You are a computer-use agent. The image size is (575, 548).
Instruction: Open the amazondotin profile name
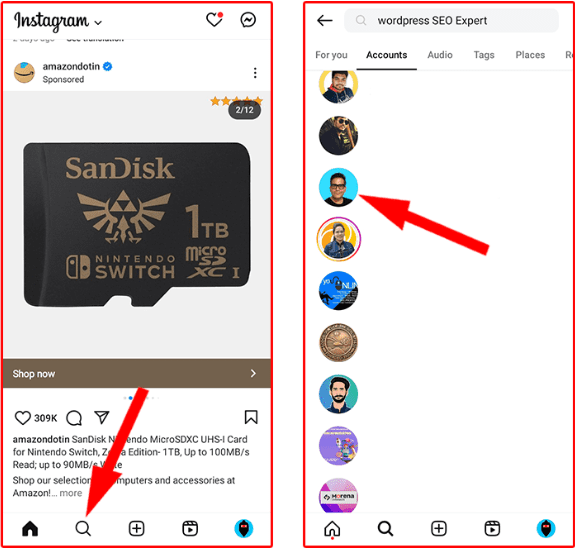(x=71, y=66)
